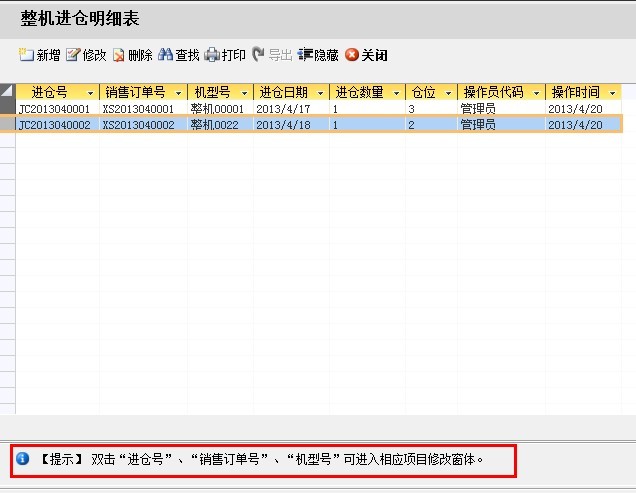
Task: Open 机型号 column filter dropdown
Action: tap(244, 93)
